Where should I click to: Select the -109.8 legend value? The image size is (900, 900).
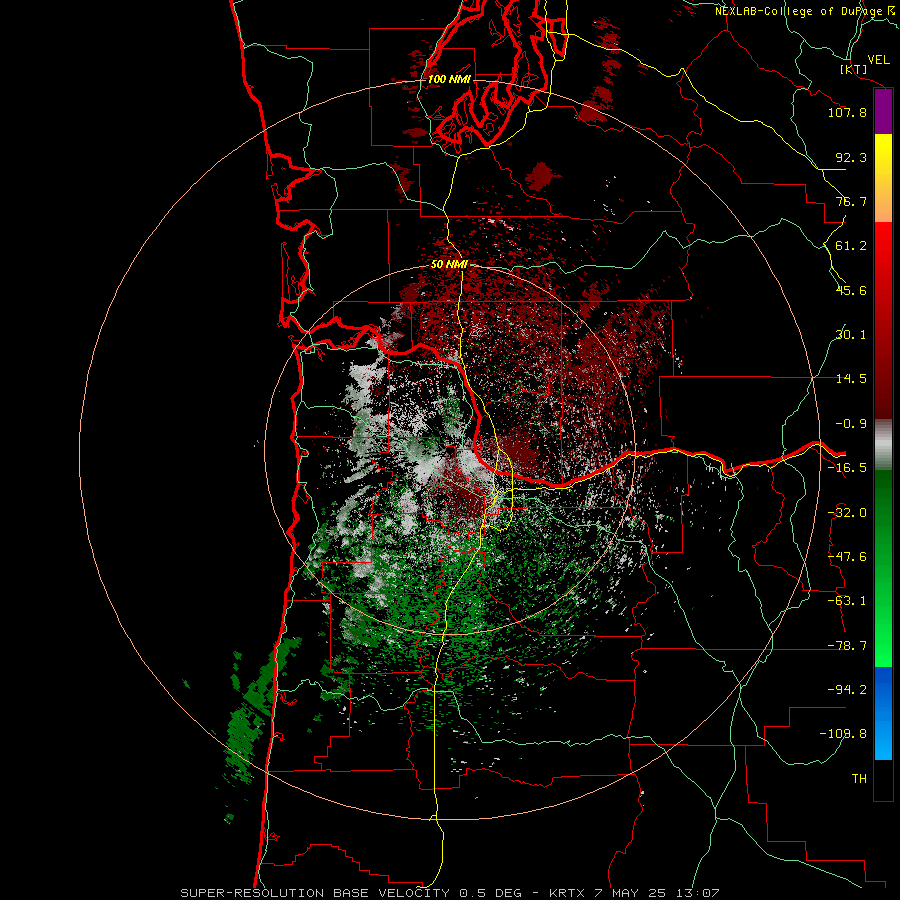click(x=843, y=734)
